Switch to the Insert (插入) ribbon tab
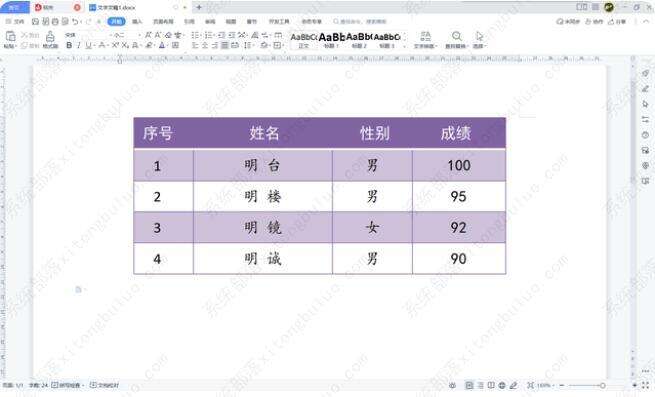This screenshot has width=655, height=397. [x=137, y=21]
